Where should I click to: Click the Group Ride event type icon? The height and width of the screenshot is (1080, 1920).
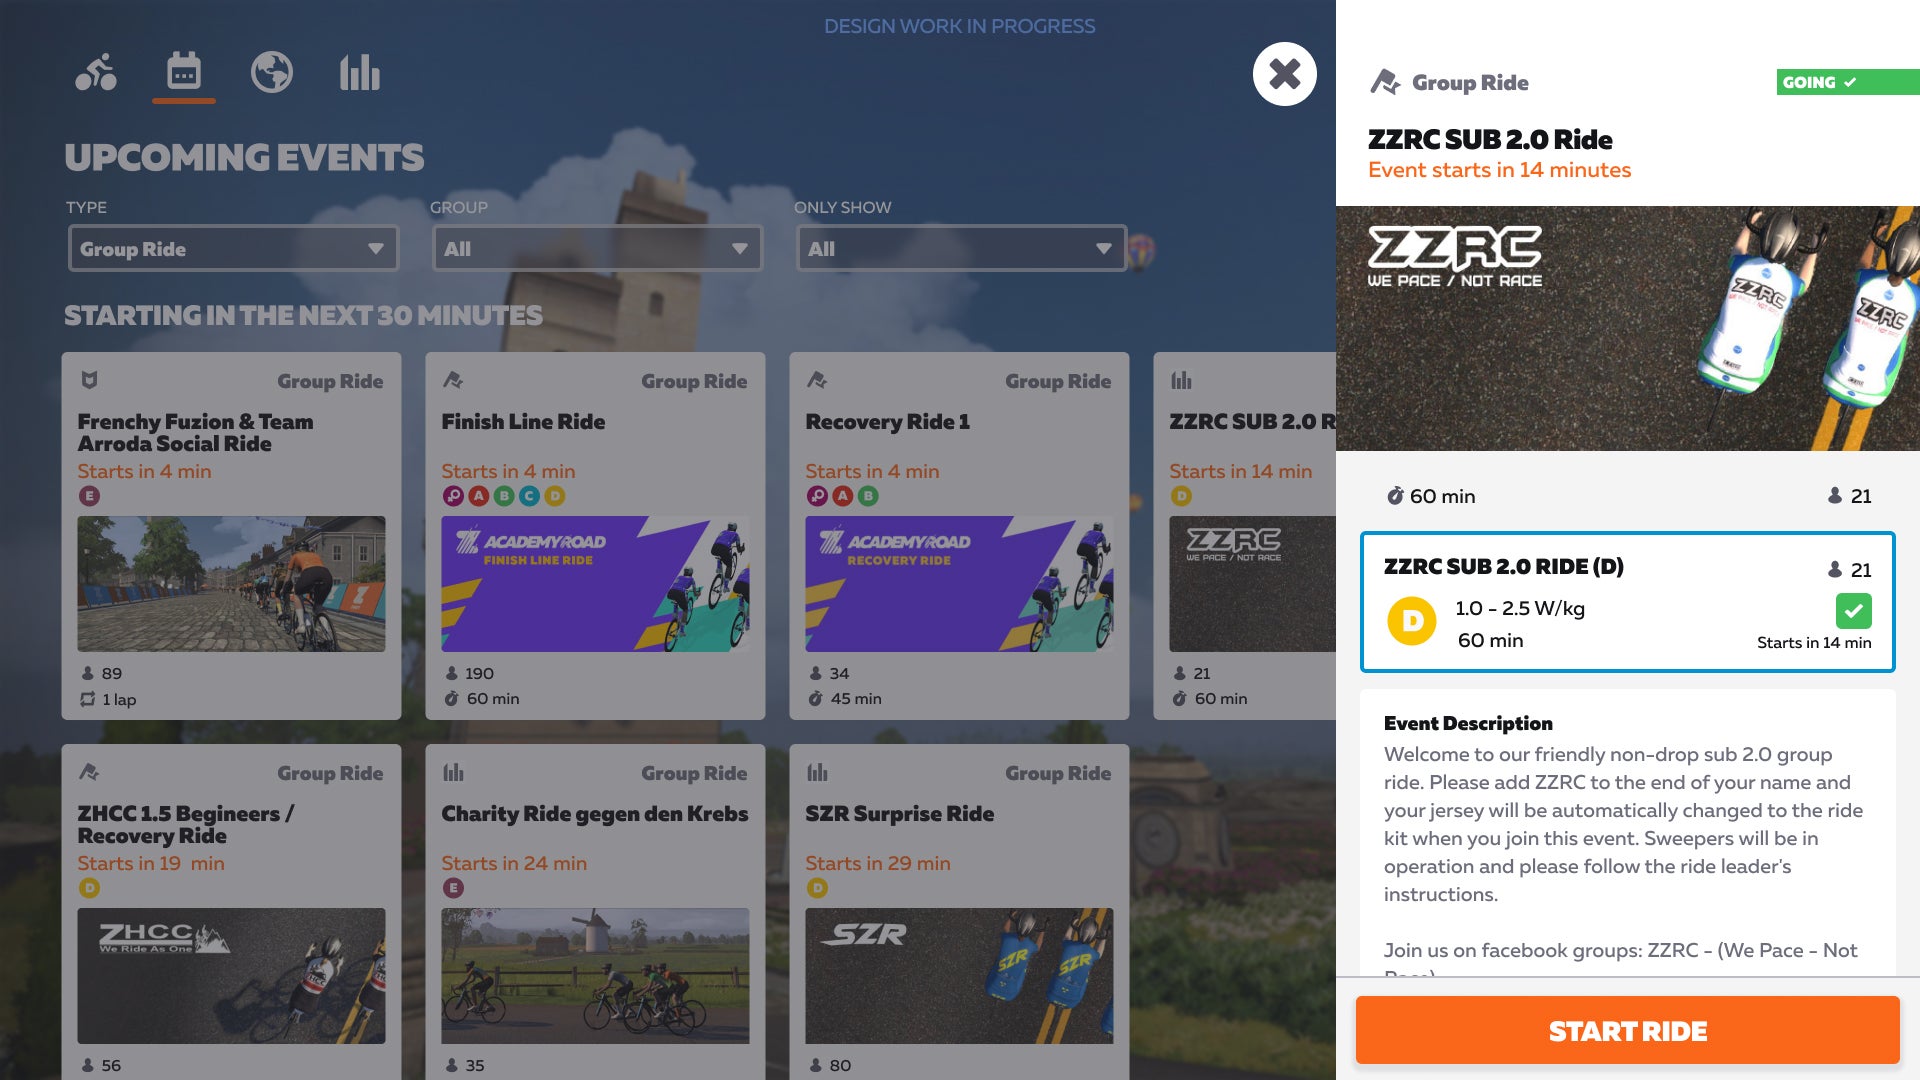tap(1383, 82)
